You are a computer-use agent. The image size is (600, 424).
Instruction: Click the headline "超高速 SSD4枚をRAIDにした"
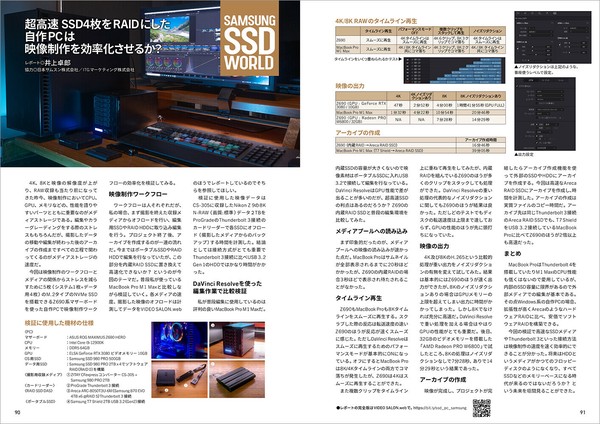pyautogui.click(x=97, y=24)
